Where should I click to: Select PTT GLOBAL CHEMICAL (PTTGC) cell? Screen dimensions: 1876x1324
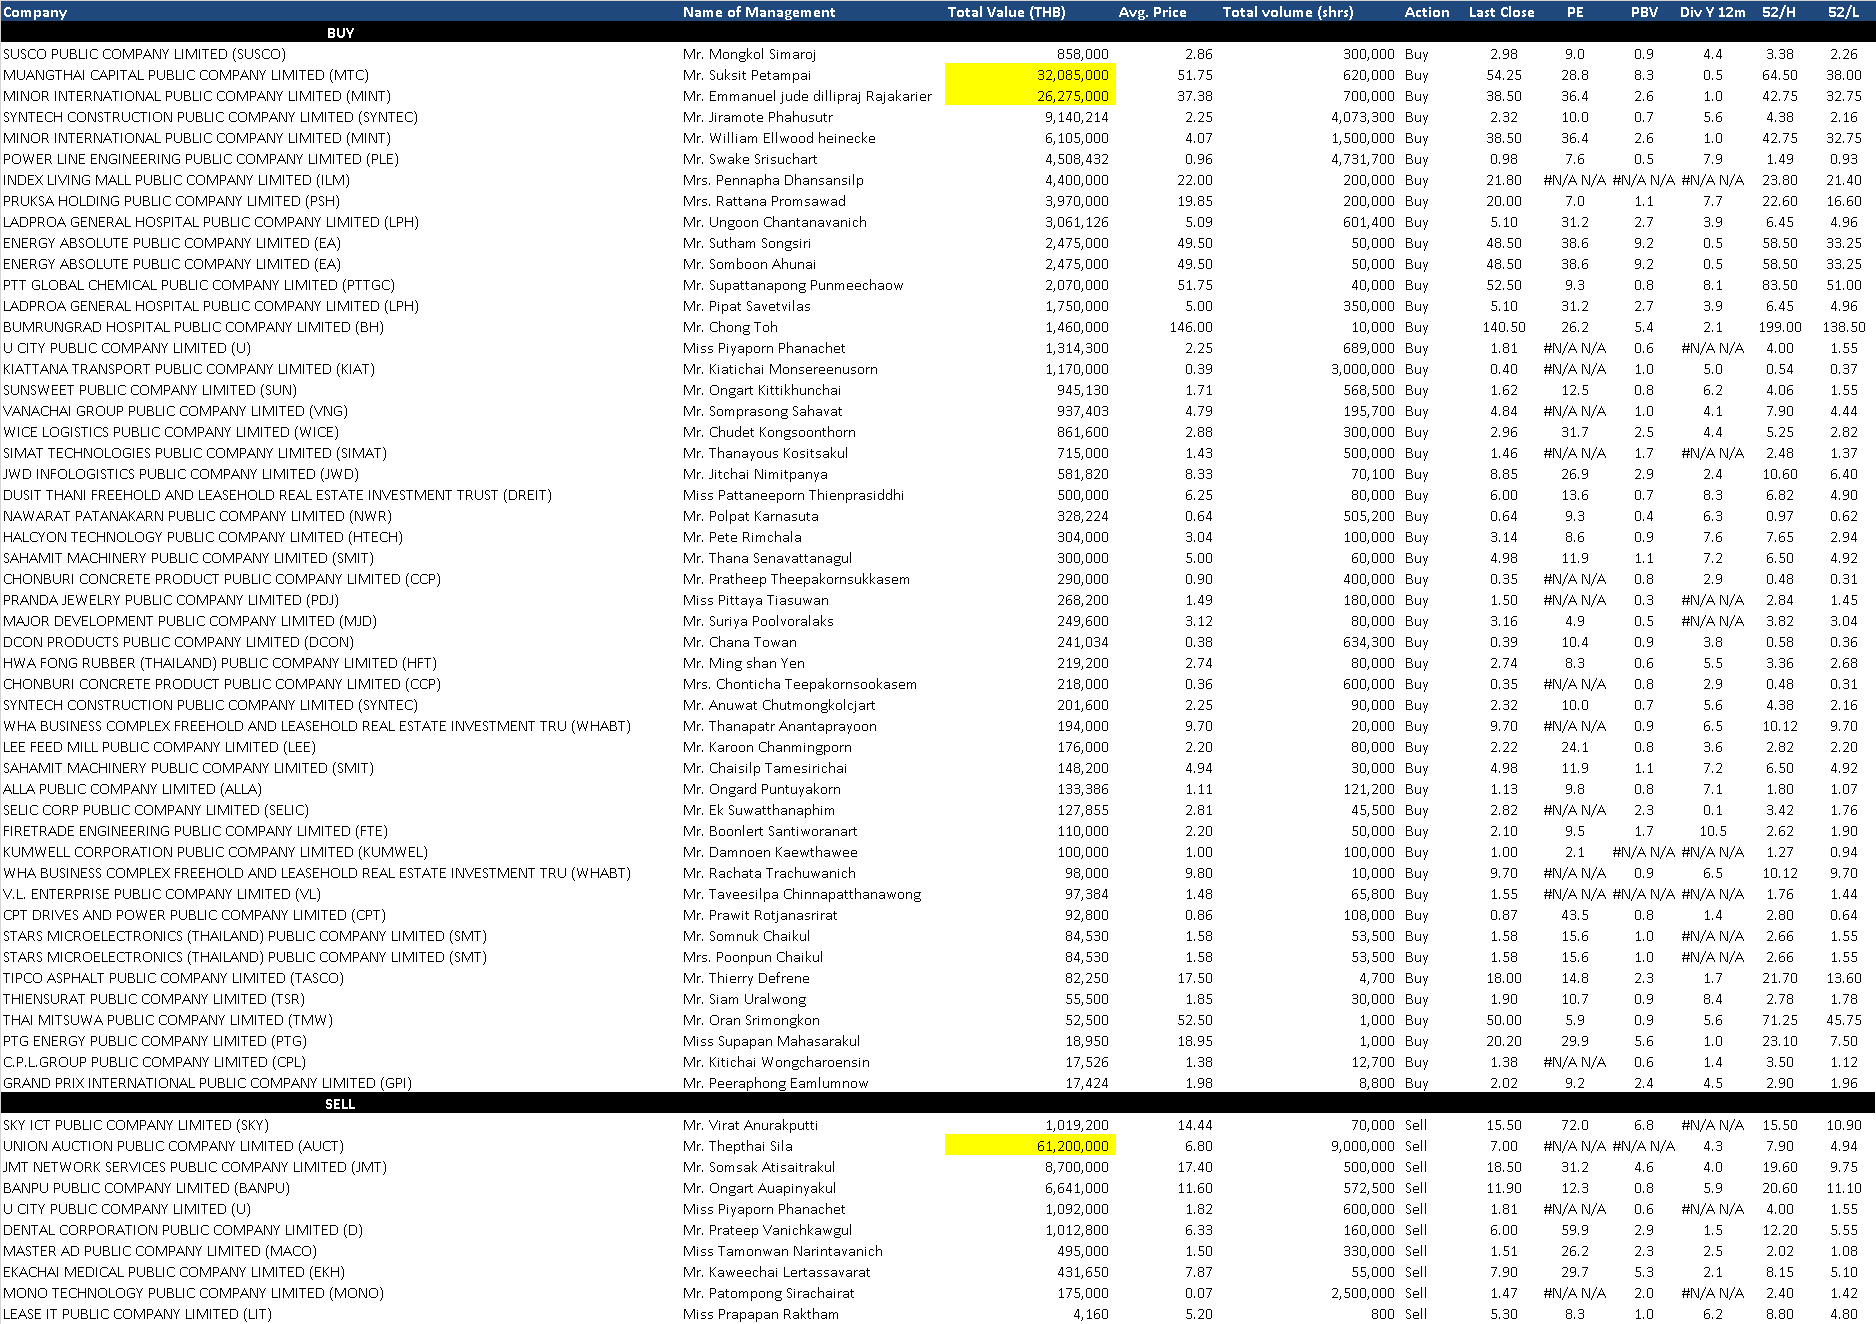point(199,285)
